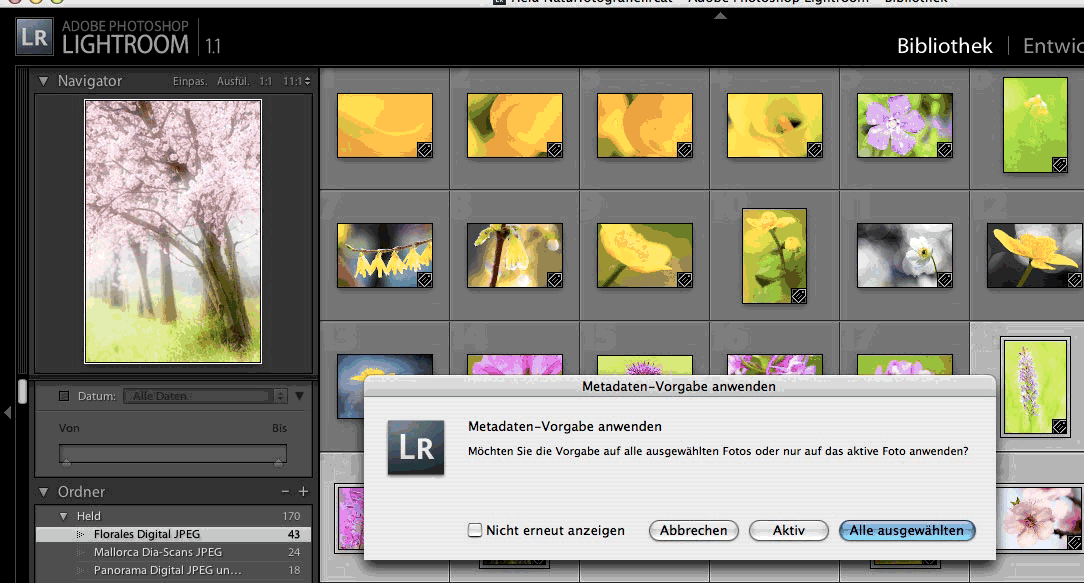Click badge on the yellow cowslip bud thumbnail

(554, 279)
